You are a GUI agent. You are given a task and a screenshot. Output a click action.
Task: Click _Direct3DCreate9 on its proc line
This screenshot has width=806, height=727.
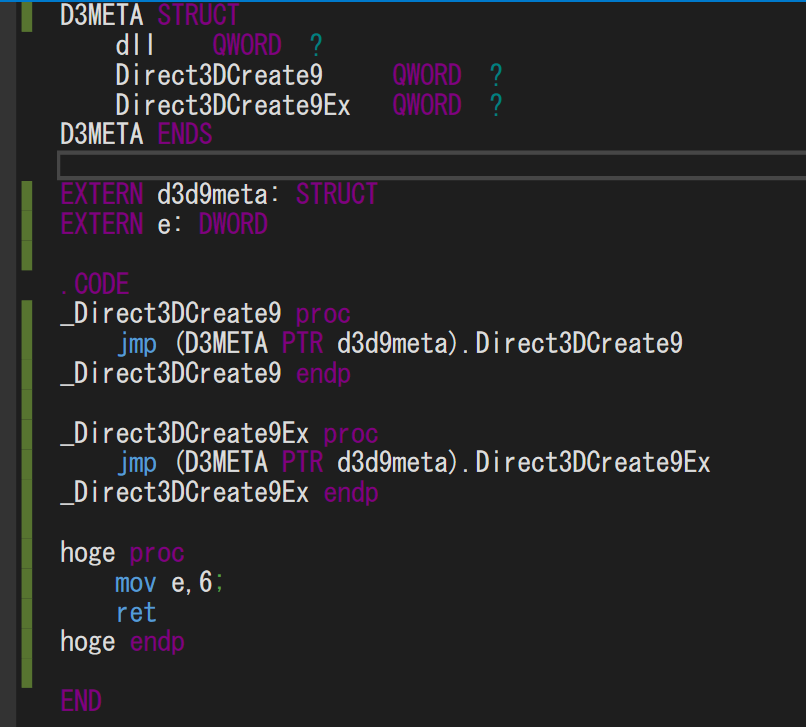point(171,314)
